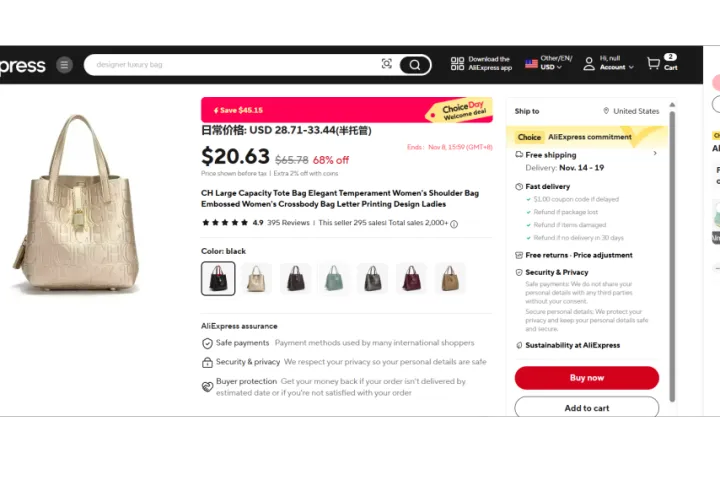Click the gold tote bag product image
The height and width of the screenshot is (480, 720).
click(x=77, y=203)
